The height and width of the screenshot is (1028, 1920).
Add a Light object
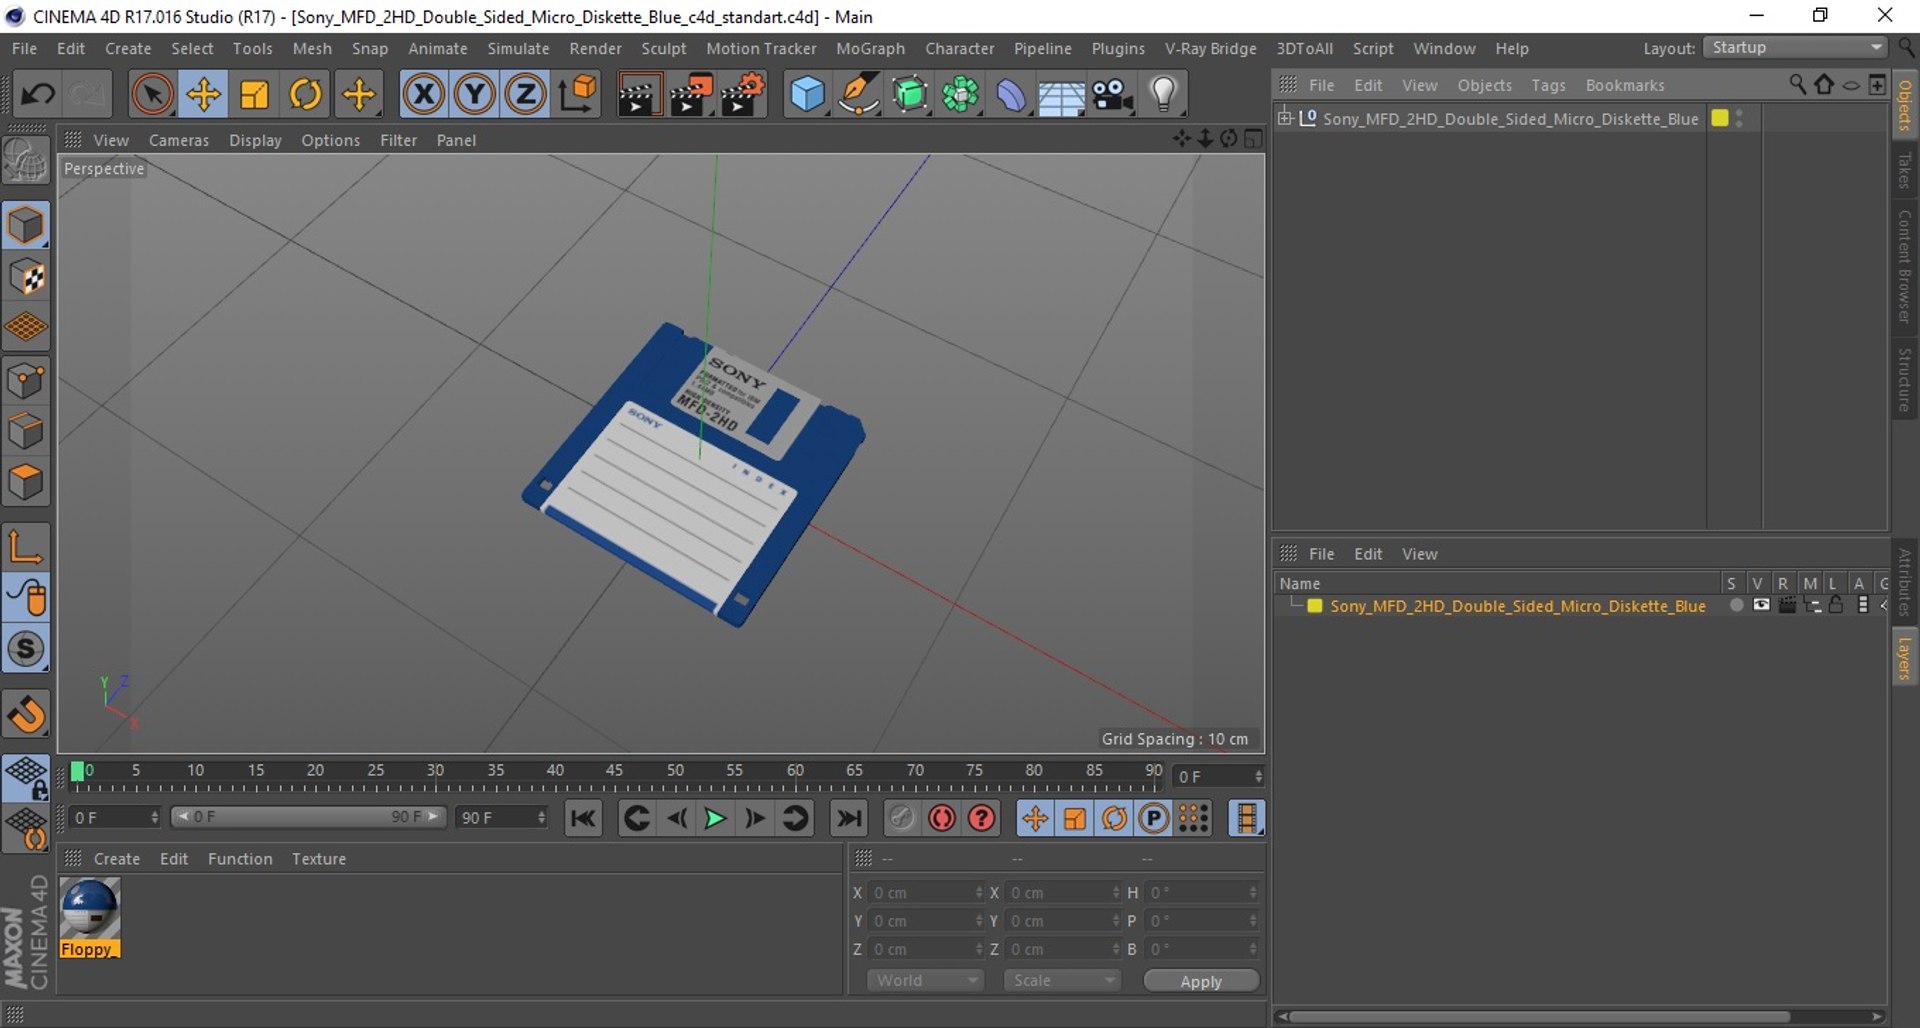1164,95
